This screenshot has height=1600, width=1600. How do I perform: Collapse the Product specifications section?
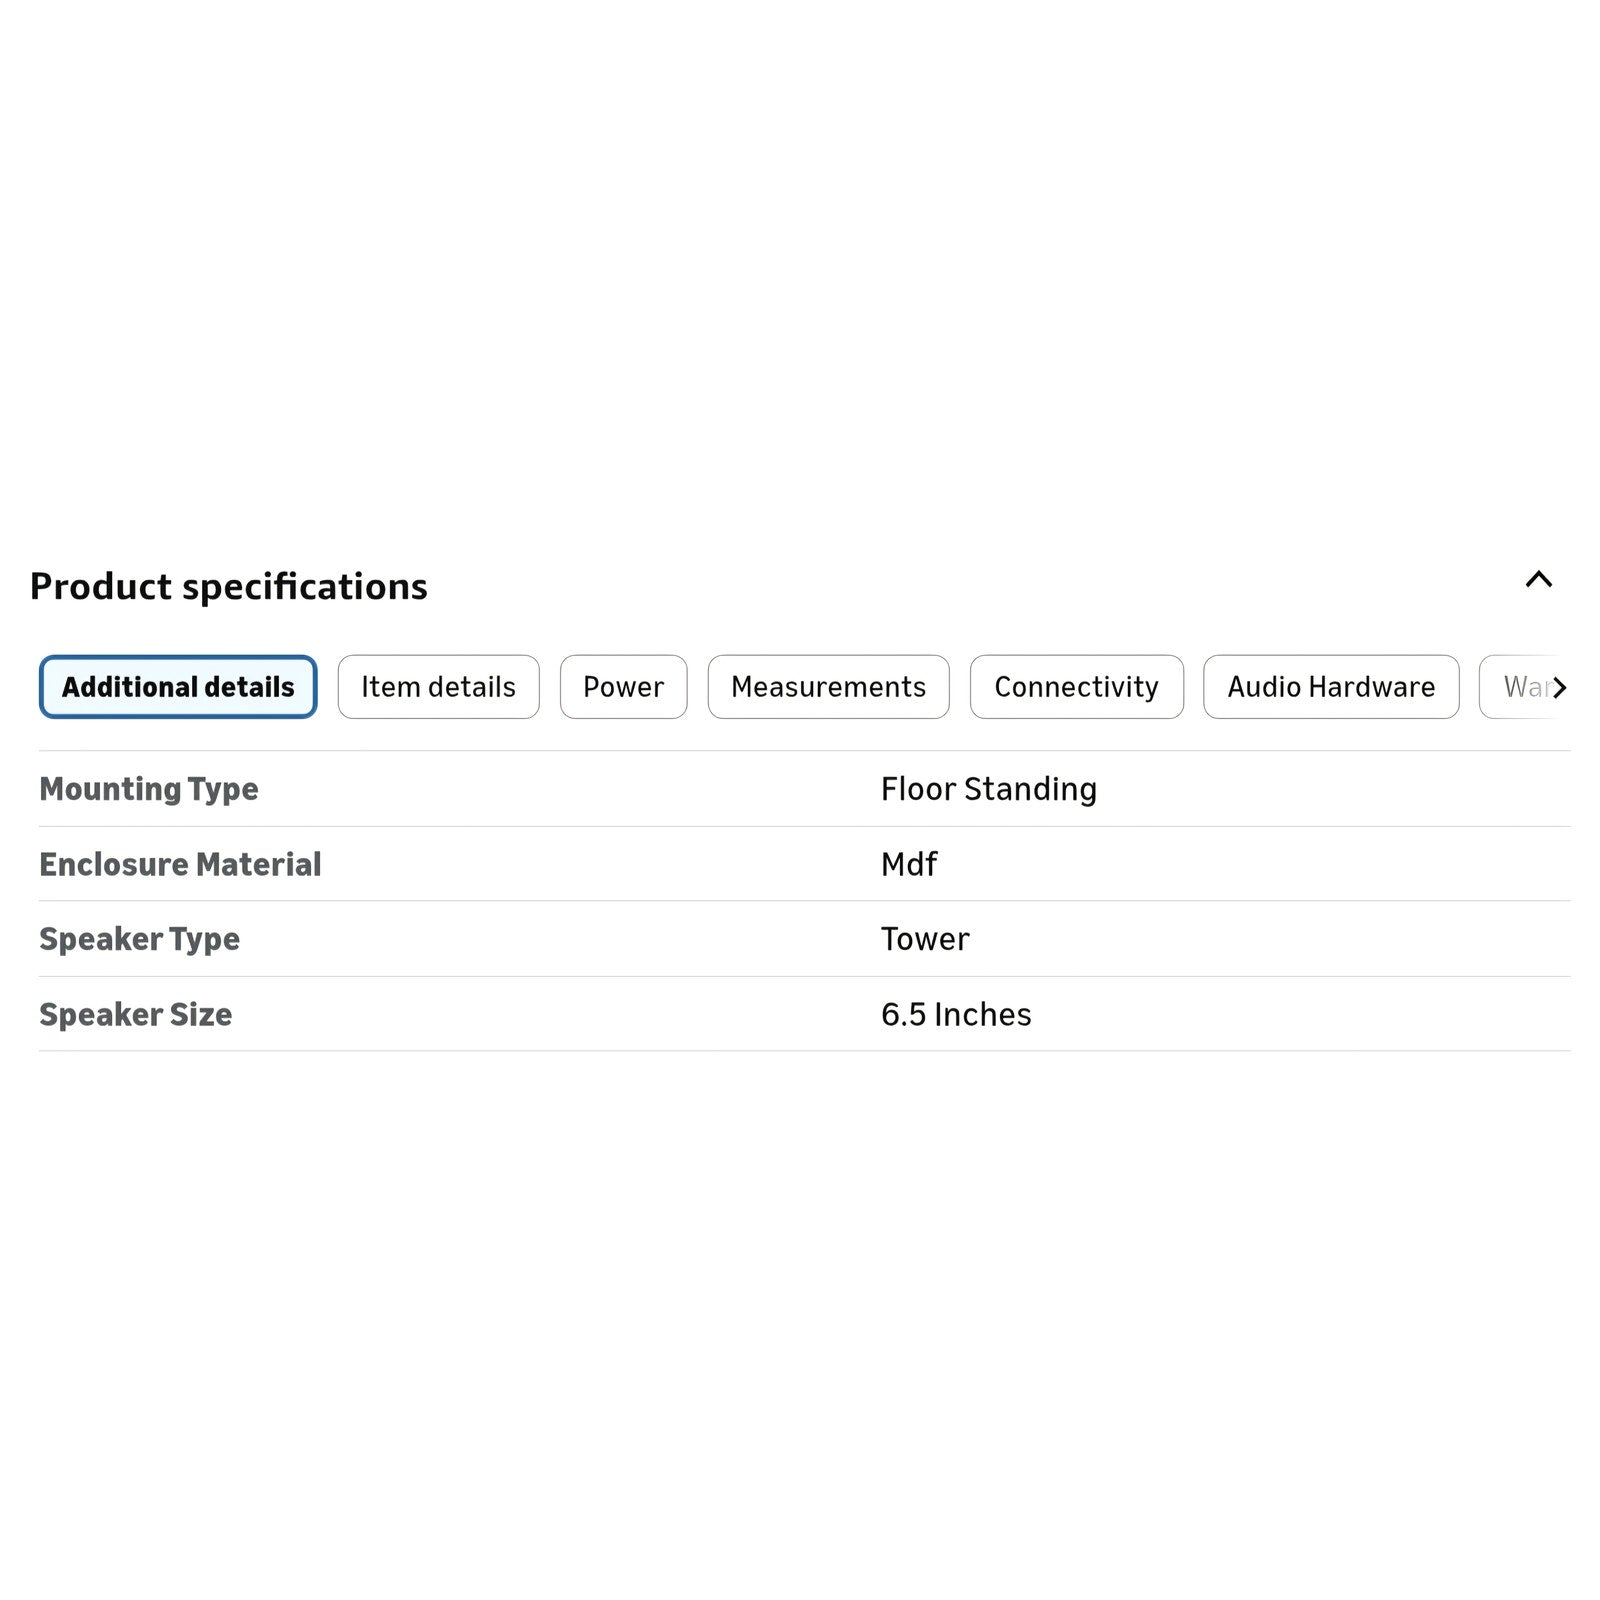(x=1538, y=579)
